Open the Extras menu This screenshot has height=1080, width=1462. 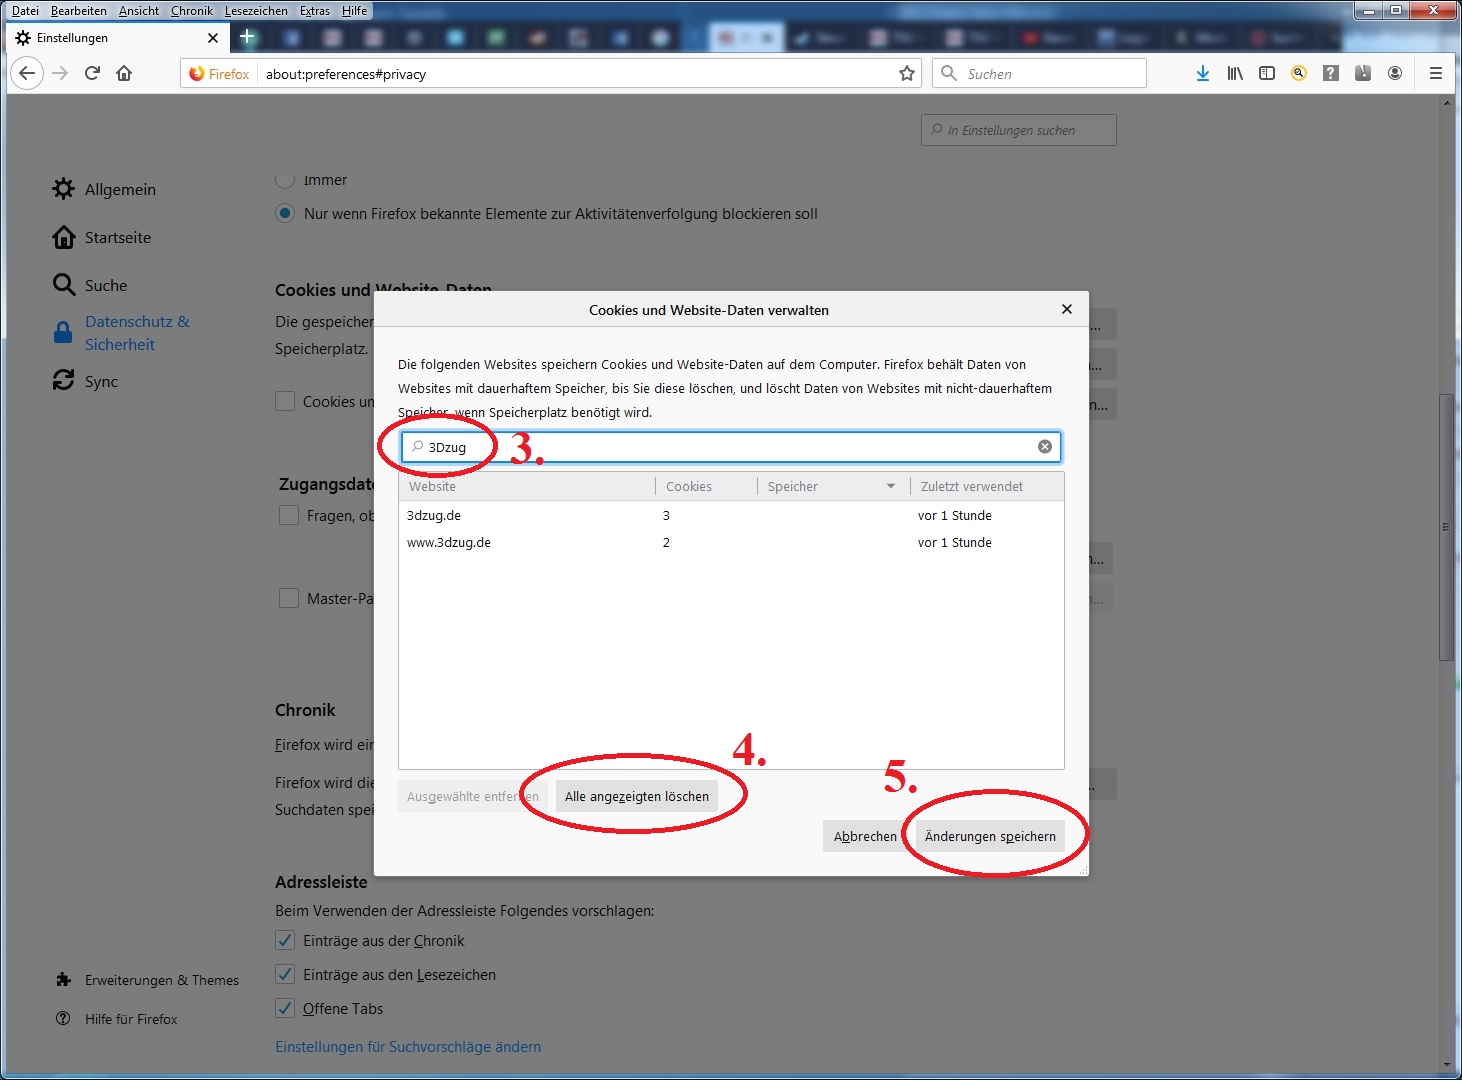[x=315, y=11]
